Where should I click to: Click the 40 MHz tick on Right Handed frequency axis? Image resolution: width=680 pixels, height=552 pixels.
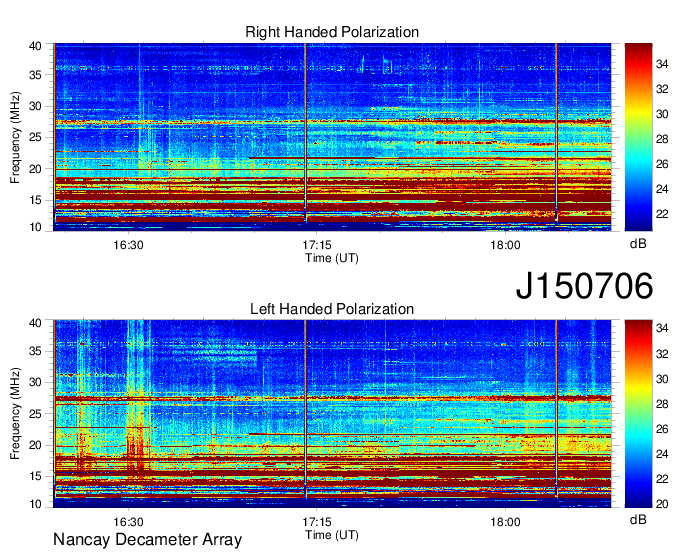point(35,46)
